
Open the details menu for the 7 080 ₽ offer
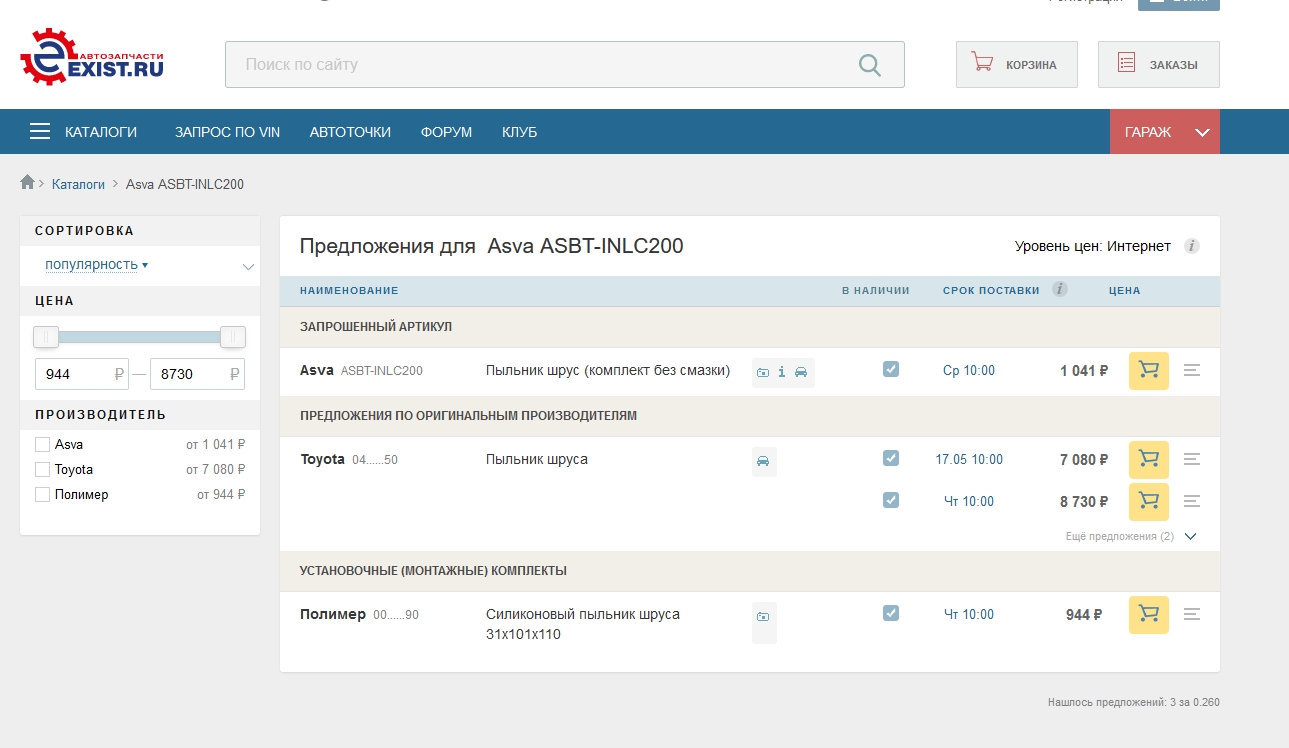tap(1192, 460)
